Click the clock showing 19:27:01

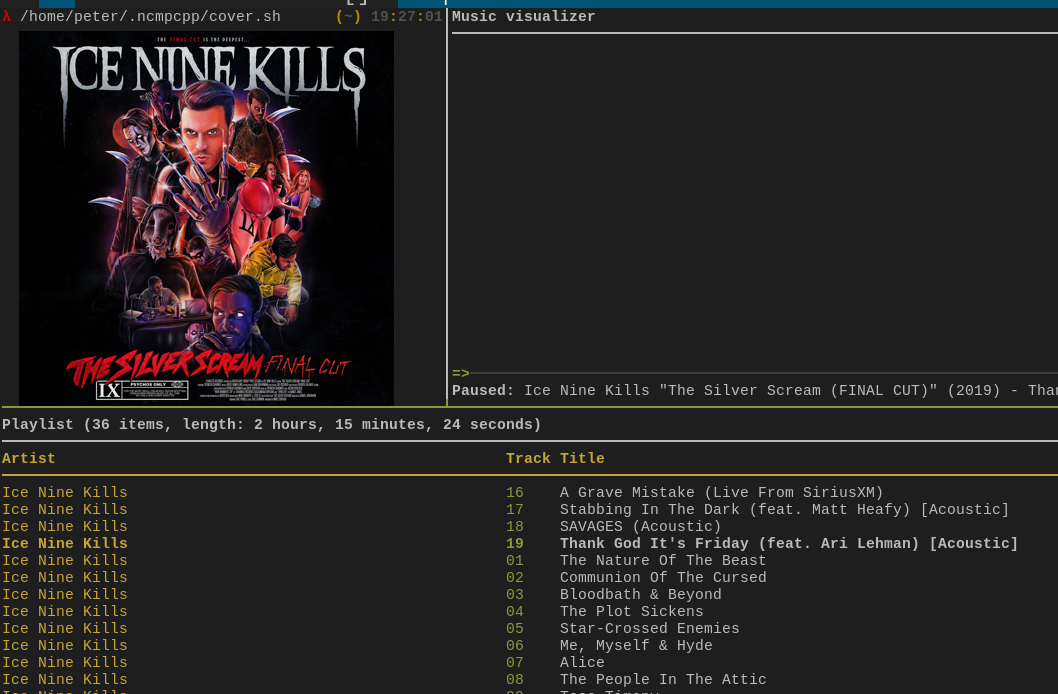pyautogui.click(x=406, y=17)
